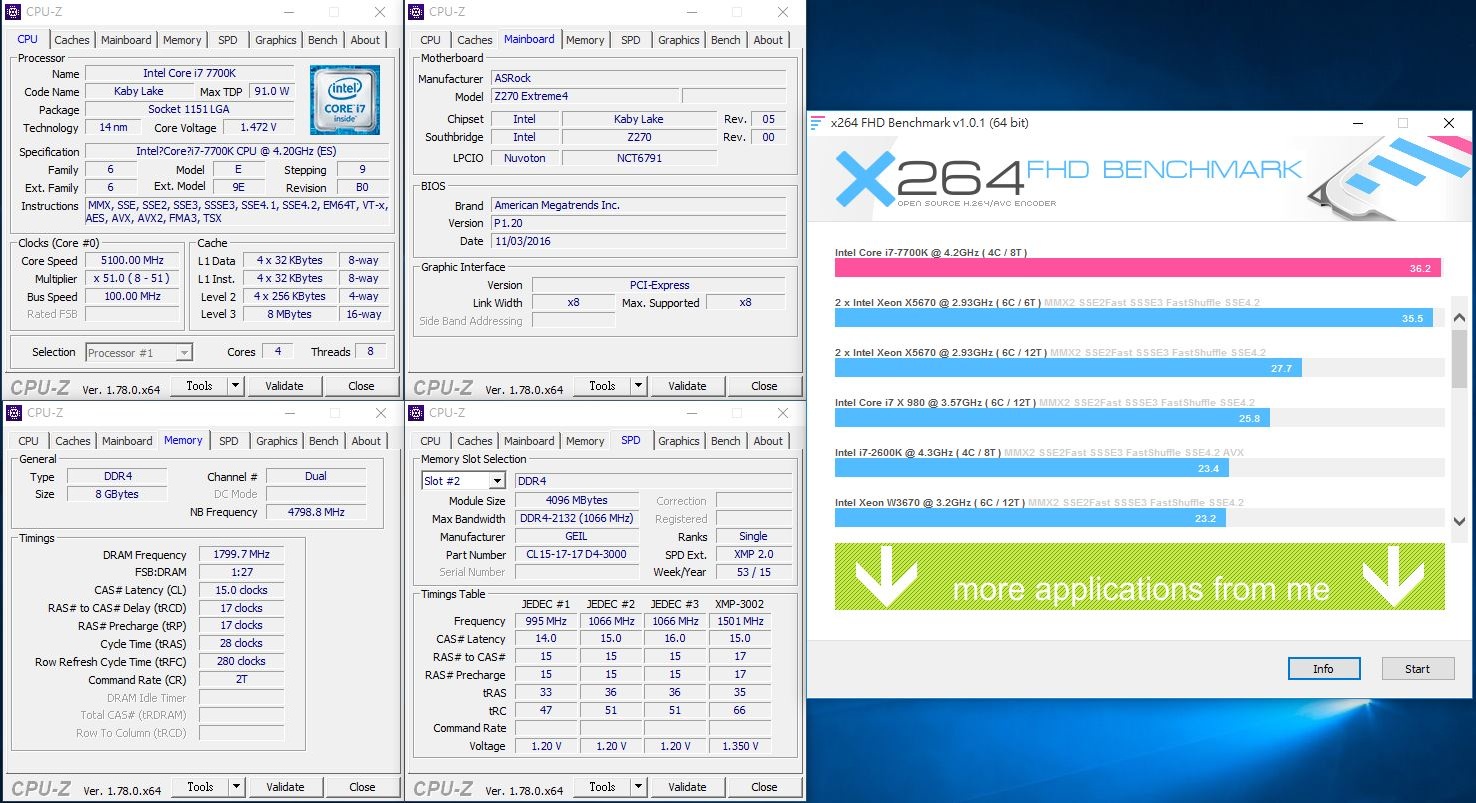The image size is (1476, 803).
Task: Open the Tools dropdown arrow in the Mainboard window
Action: [639, 386]
